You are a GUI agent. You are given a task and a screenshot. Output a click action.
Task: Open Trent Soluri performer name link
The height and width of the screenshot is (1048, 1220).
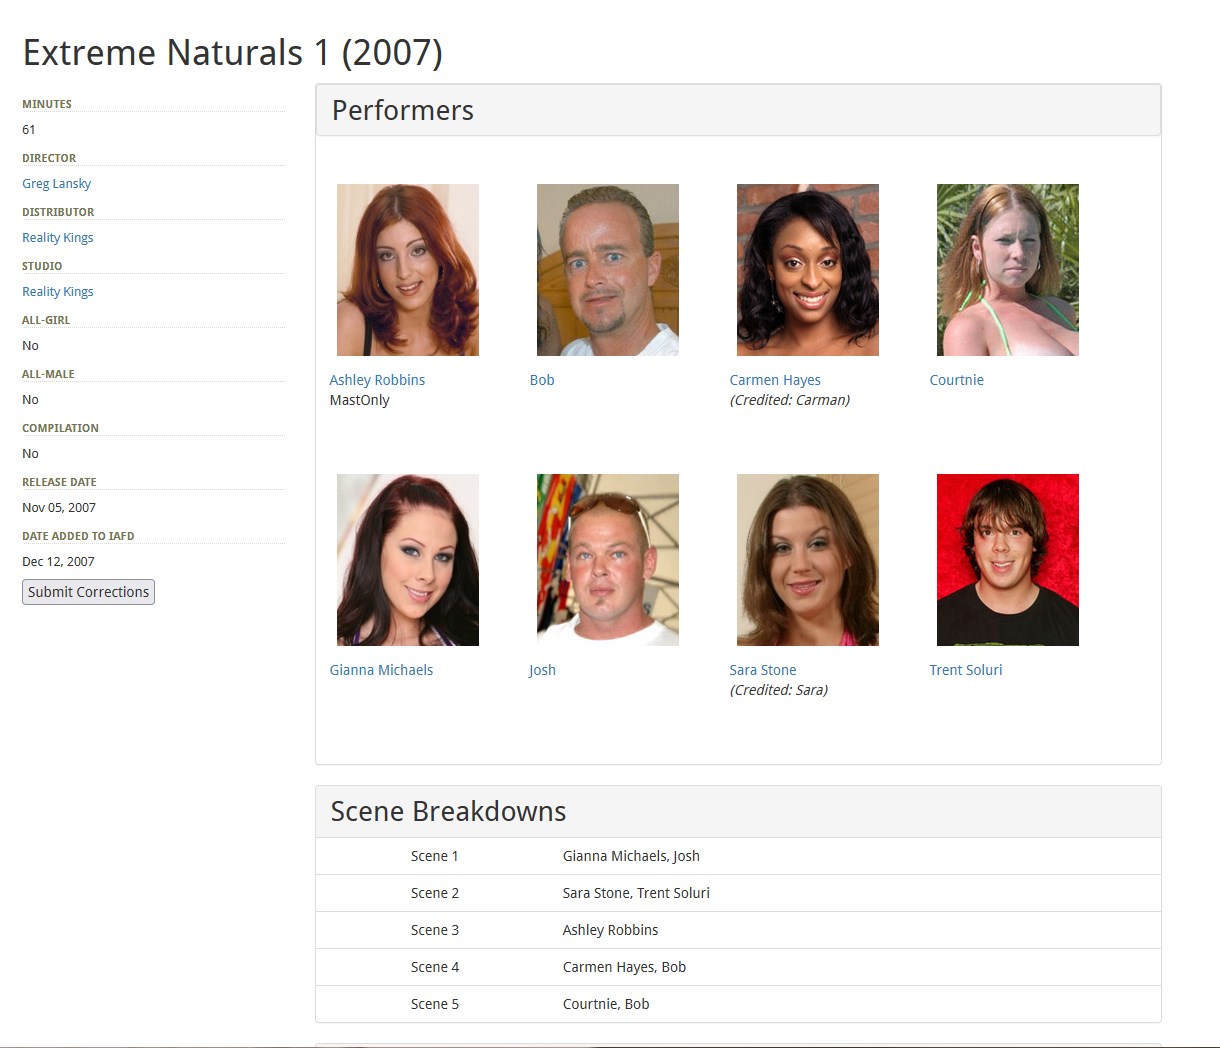click(965, 670)
